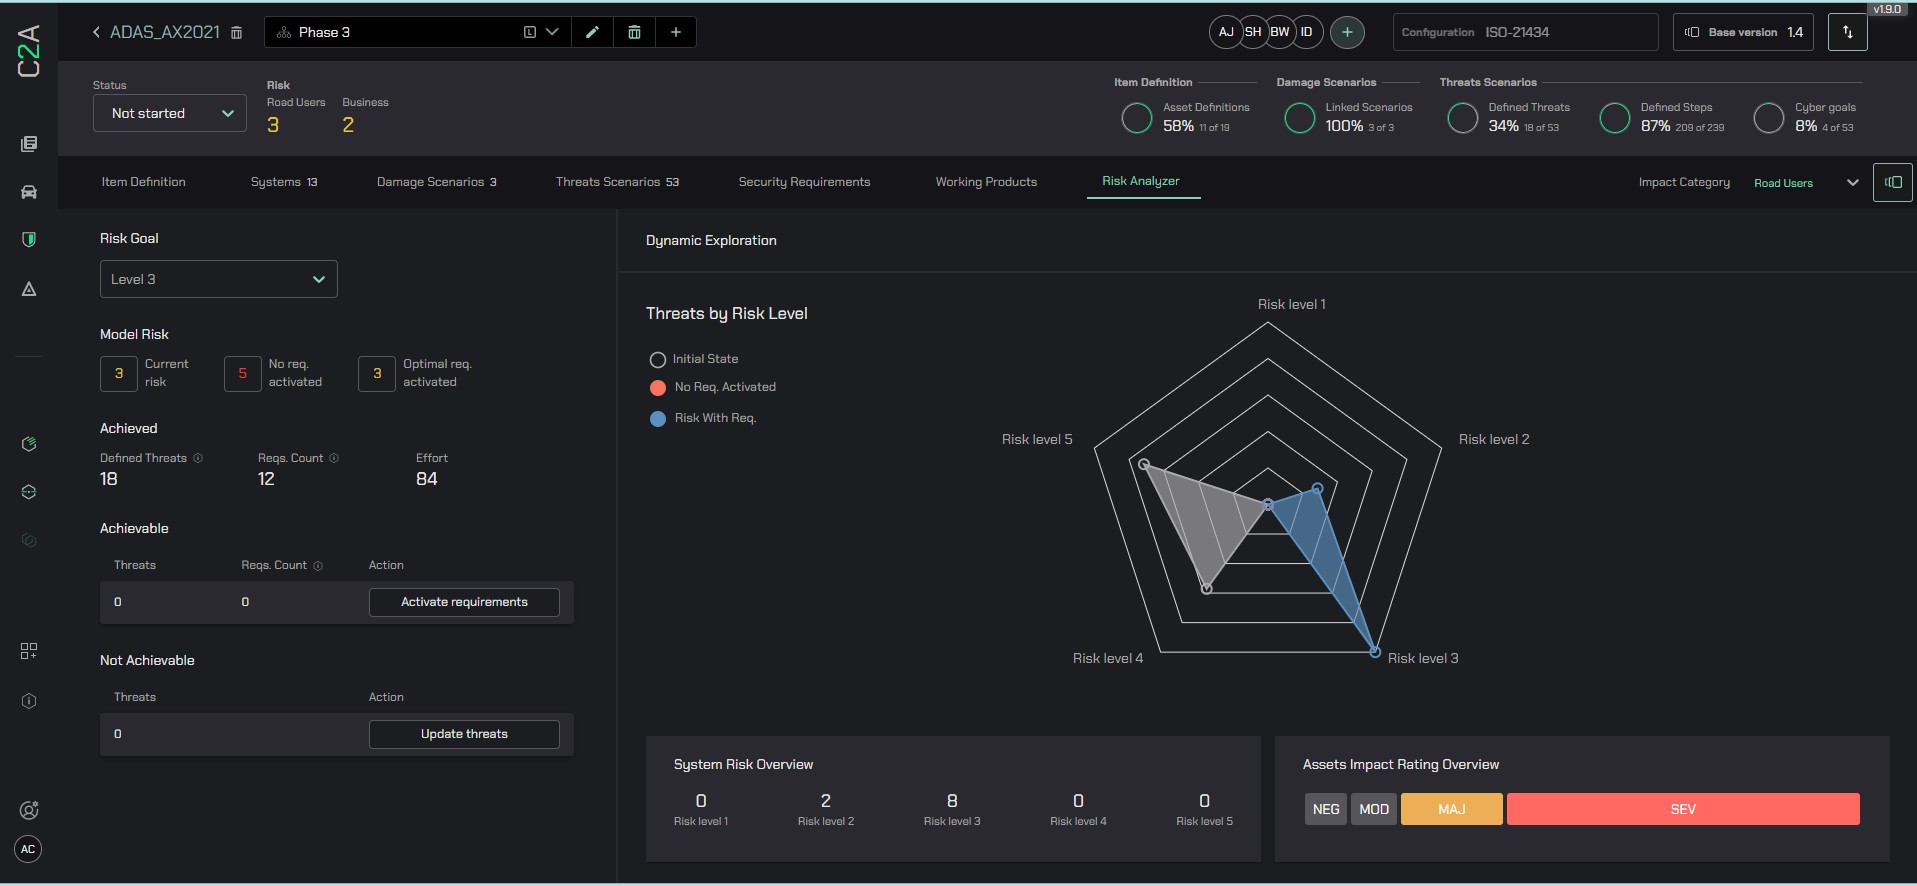
Task: Add a new phase with the plus icon
Action: coord(676,32)
